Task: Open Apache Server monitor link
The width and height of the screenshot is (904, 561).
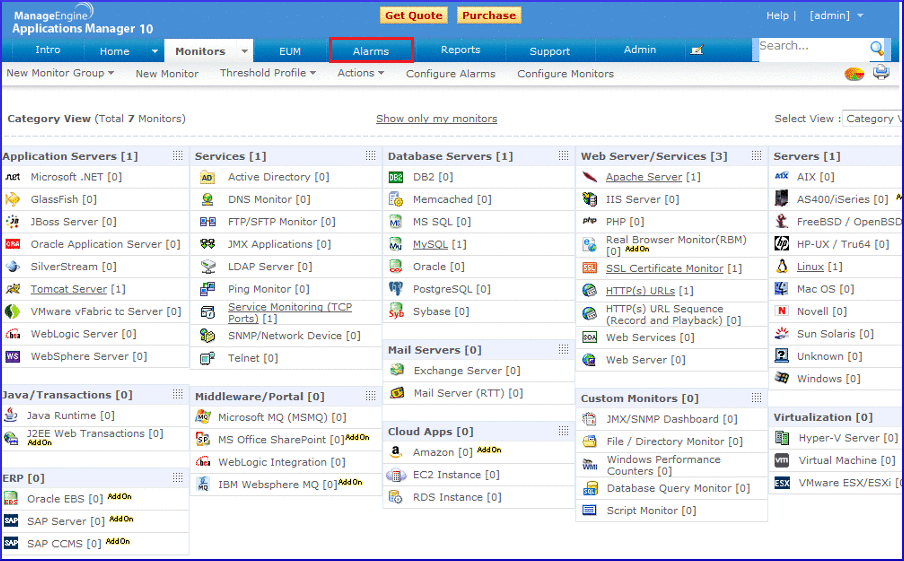Action: 643,177
